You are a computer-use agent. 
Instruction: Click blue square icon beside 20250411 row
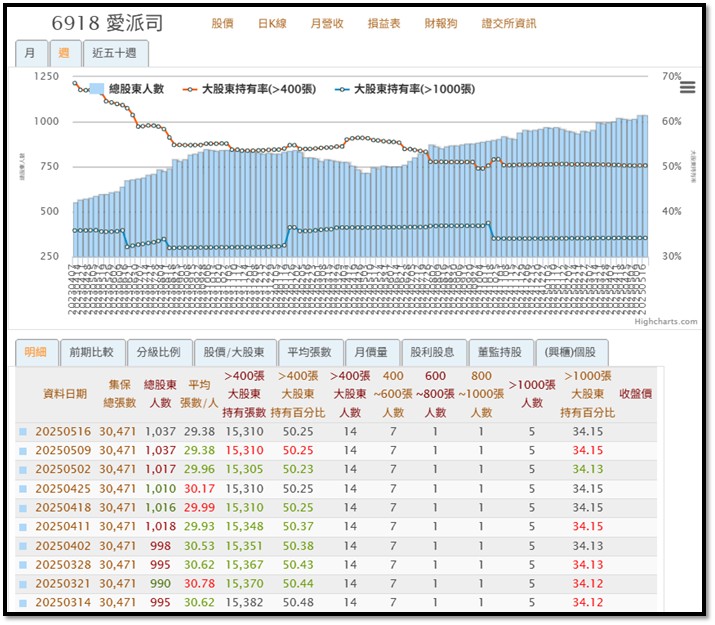[x=24, y=527]
